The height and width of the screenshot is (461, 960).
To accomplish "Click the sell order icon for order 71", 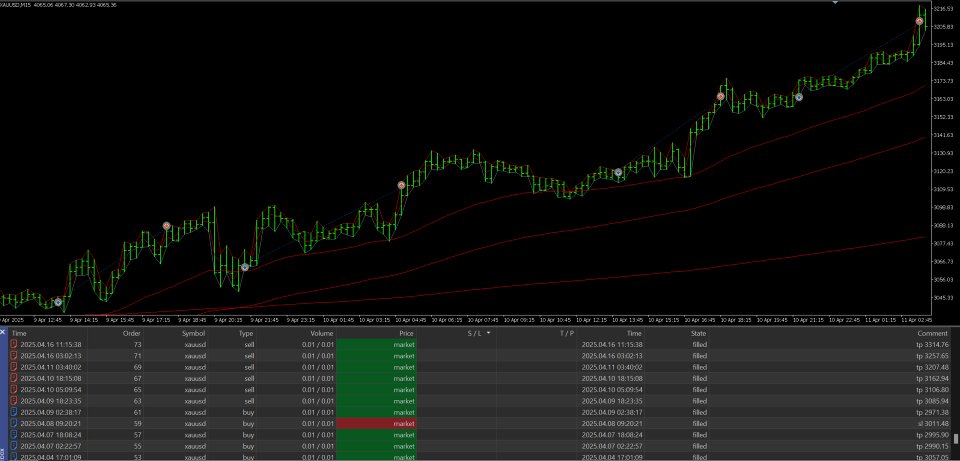I will pos(14,356).
